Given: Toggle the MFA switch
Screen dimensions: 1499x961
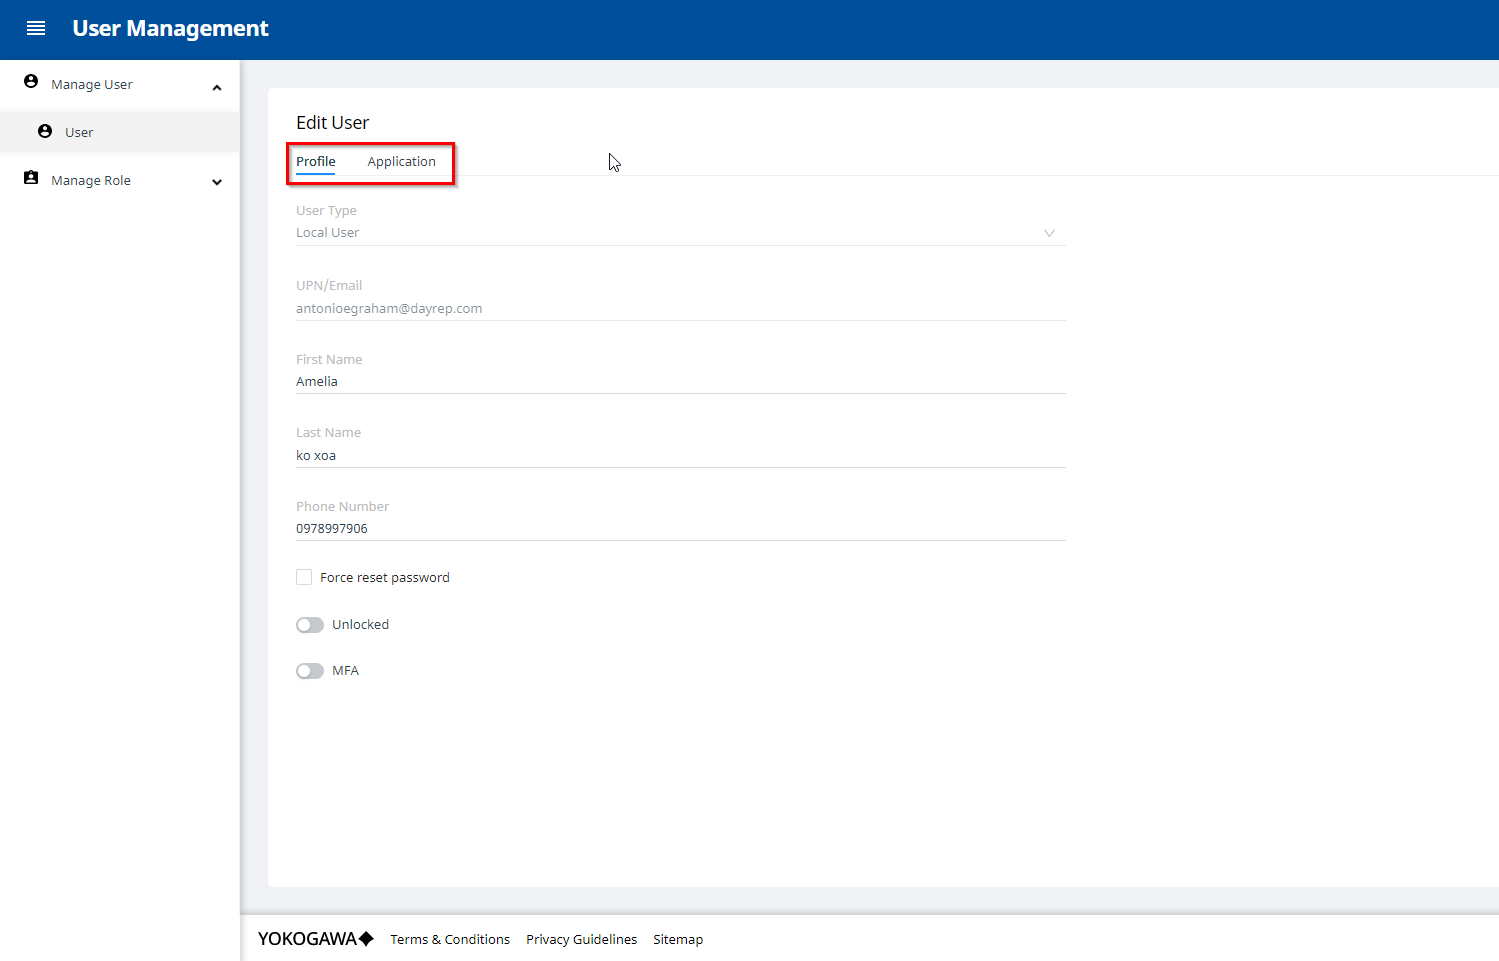Looking at the screenshot, I should pos(310,671).
